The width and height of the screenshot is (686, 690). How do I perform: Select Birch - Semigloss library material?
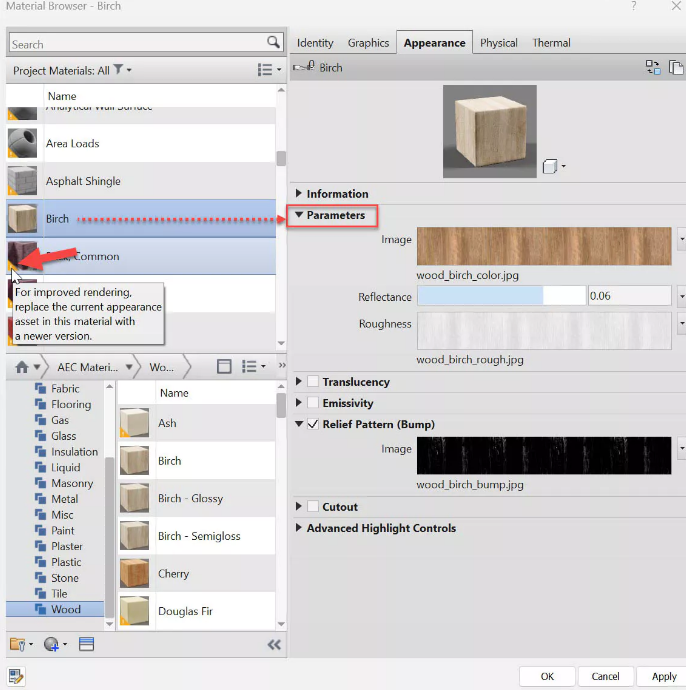(x=197, y=536)
